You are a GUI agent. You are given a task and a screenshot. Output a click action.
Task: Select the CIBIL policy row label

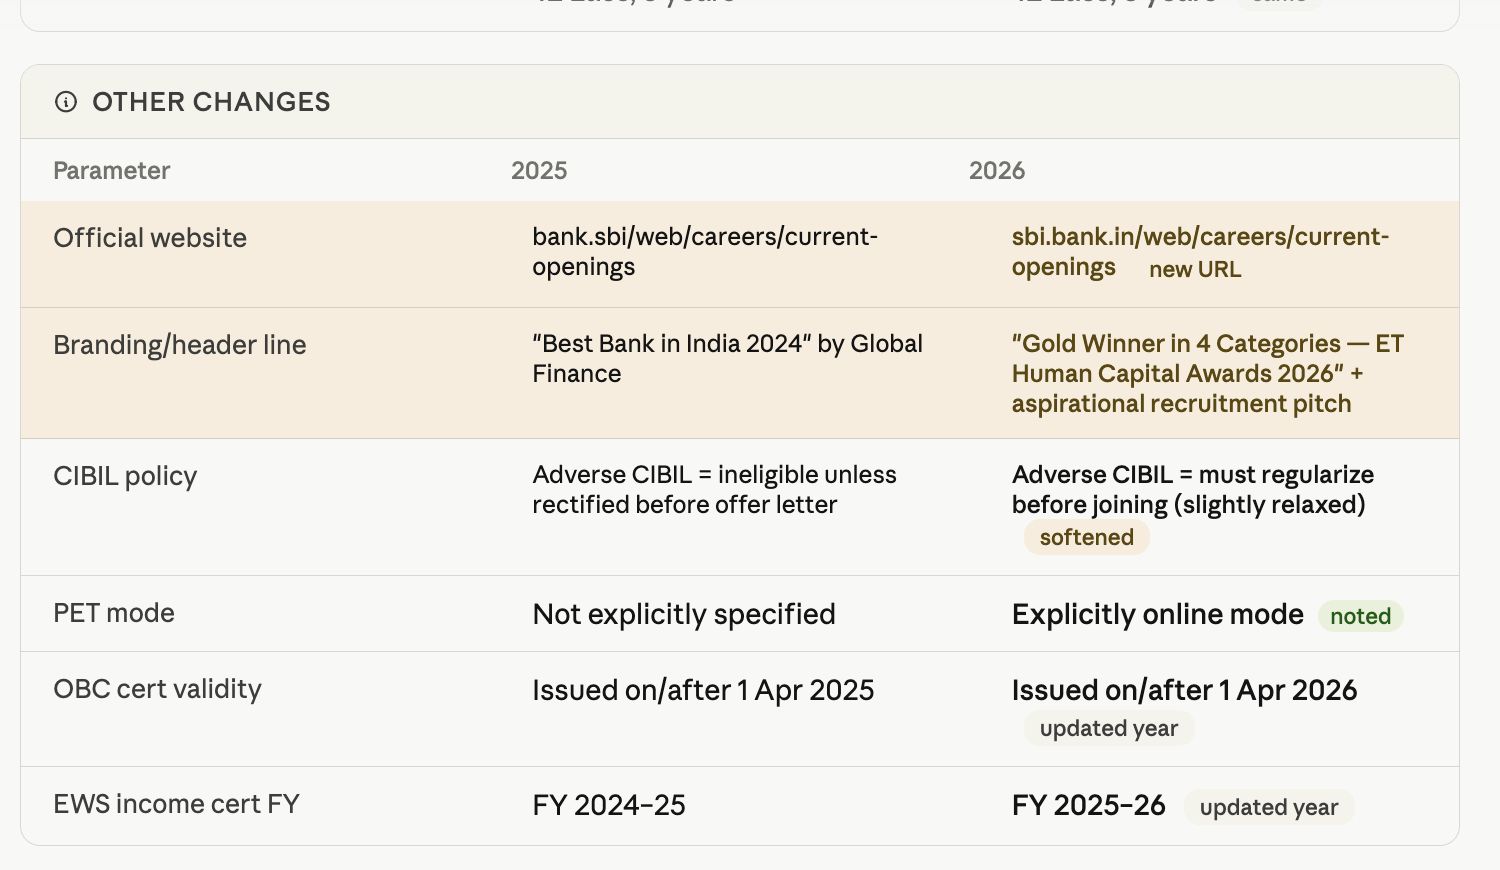(125, 476)
